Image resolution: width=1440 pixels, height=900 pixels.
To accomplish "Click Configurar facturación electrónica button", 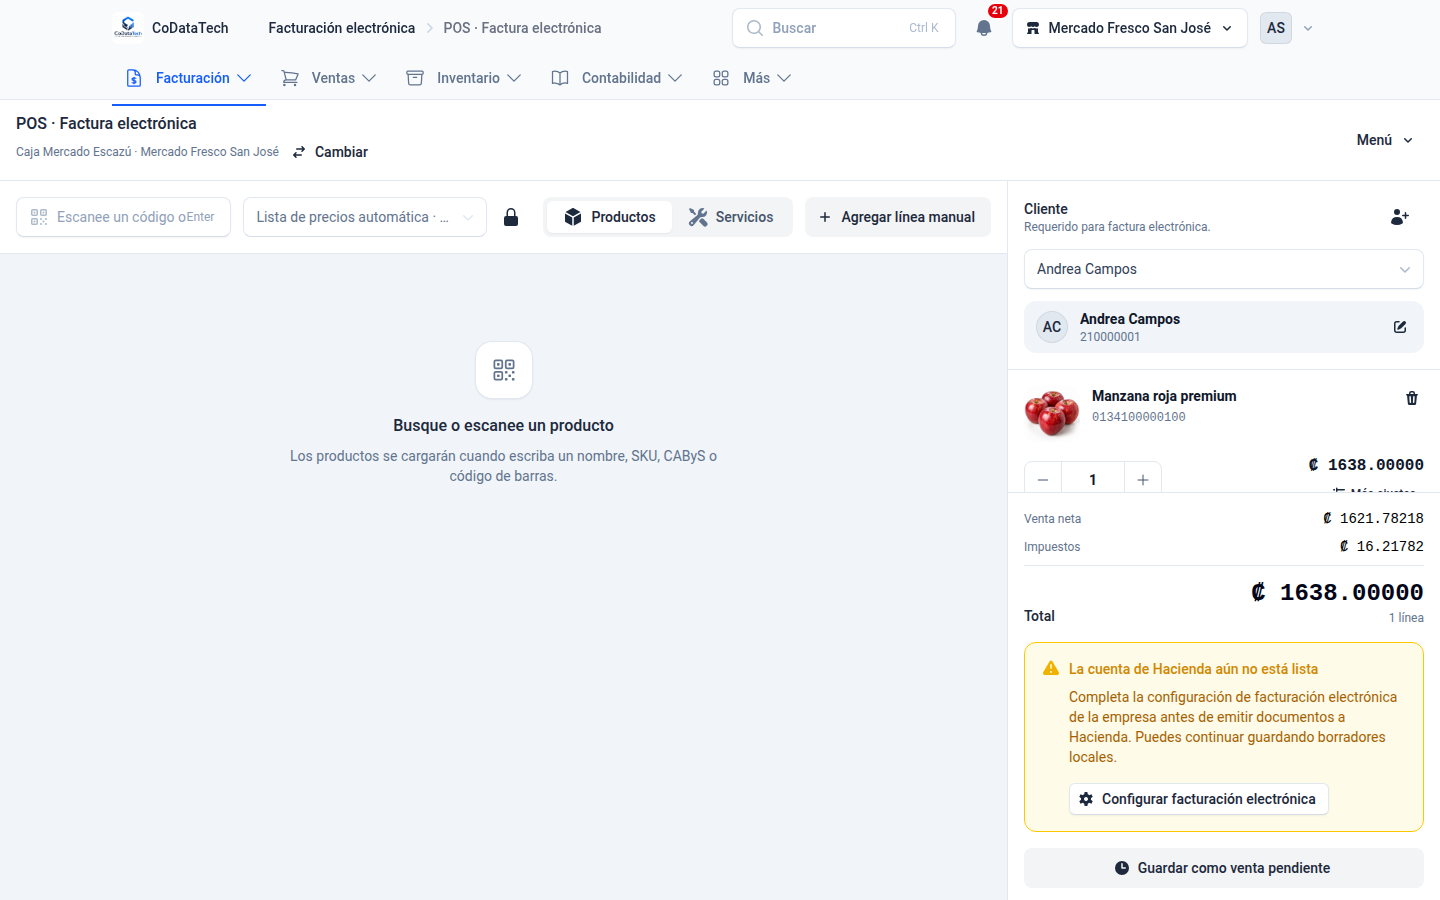I will [1199, 799].
